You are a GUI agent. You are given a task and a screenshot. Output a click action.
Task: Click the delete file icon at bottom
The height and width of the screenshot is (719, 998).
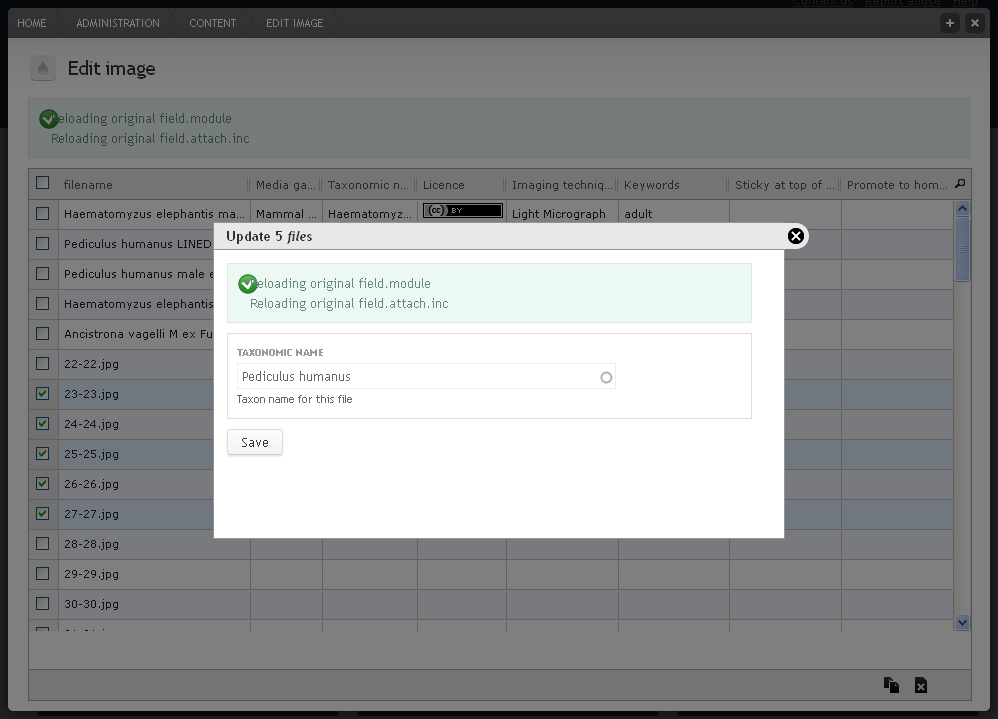coord(921,685)
